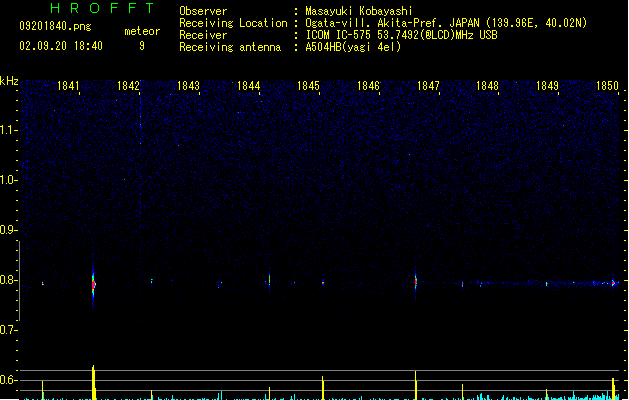Click the HROFFT title text

click(102, 8)
